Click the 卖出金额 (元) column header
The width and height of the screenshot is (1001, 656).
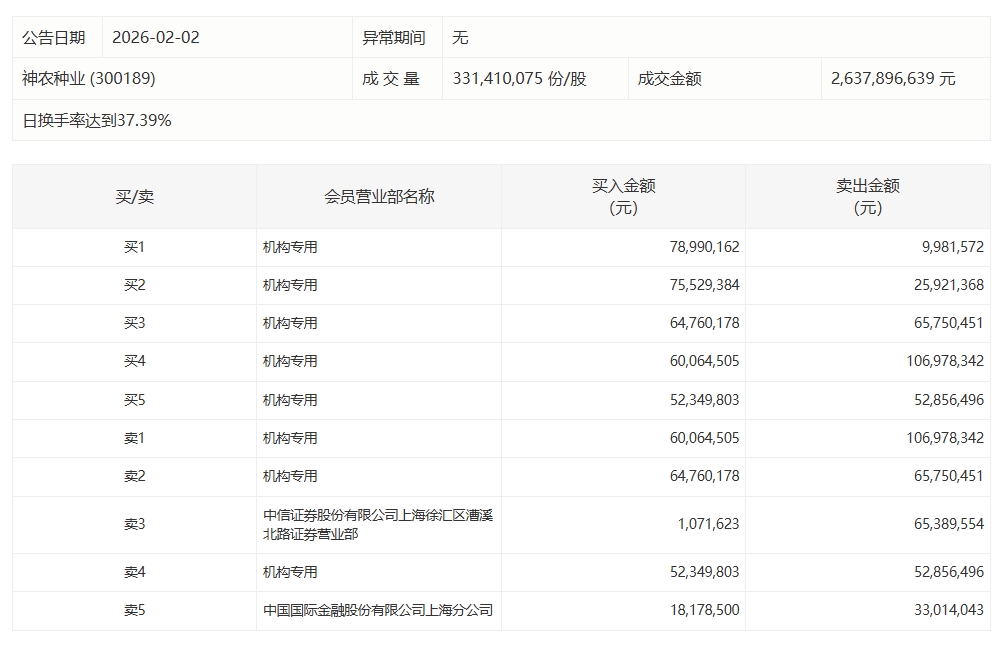click(867, 197)
